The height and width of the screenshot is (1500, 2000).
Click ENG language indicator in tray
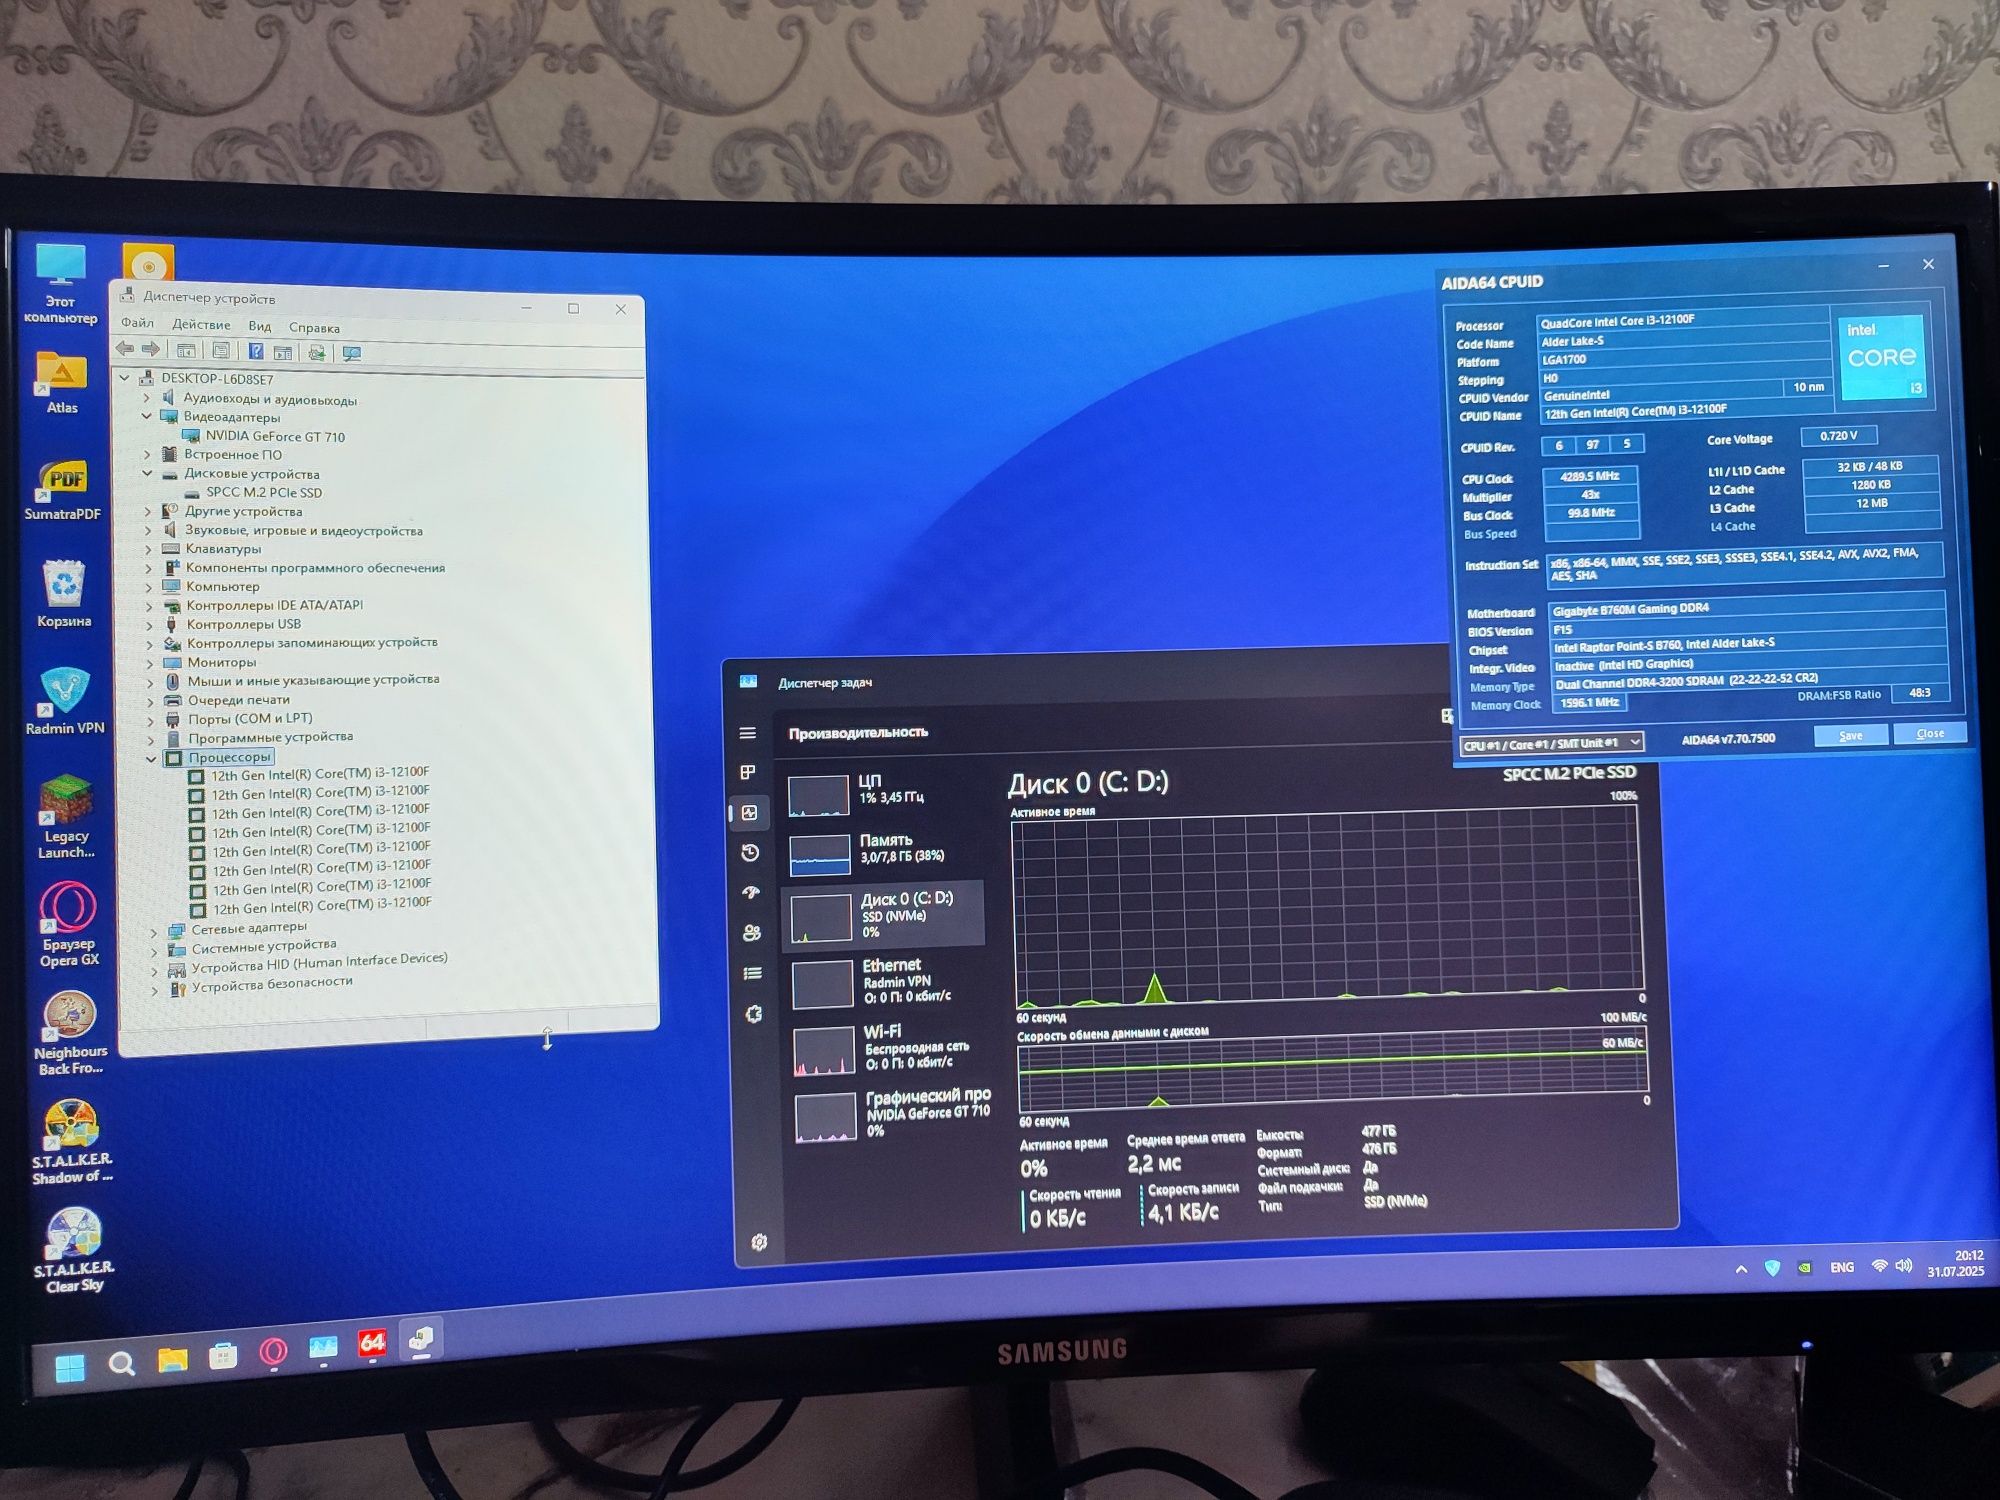(x=1842, y=1267)
